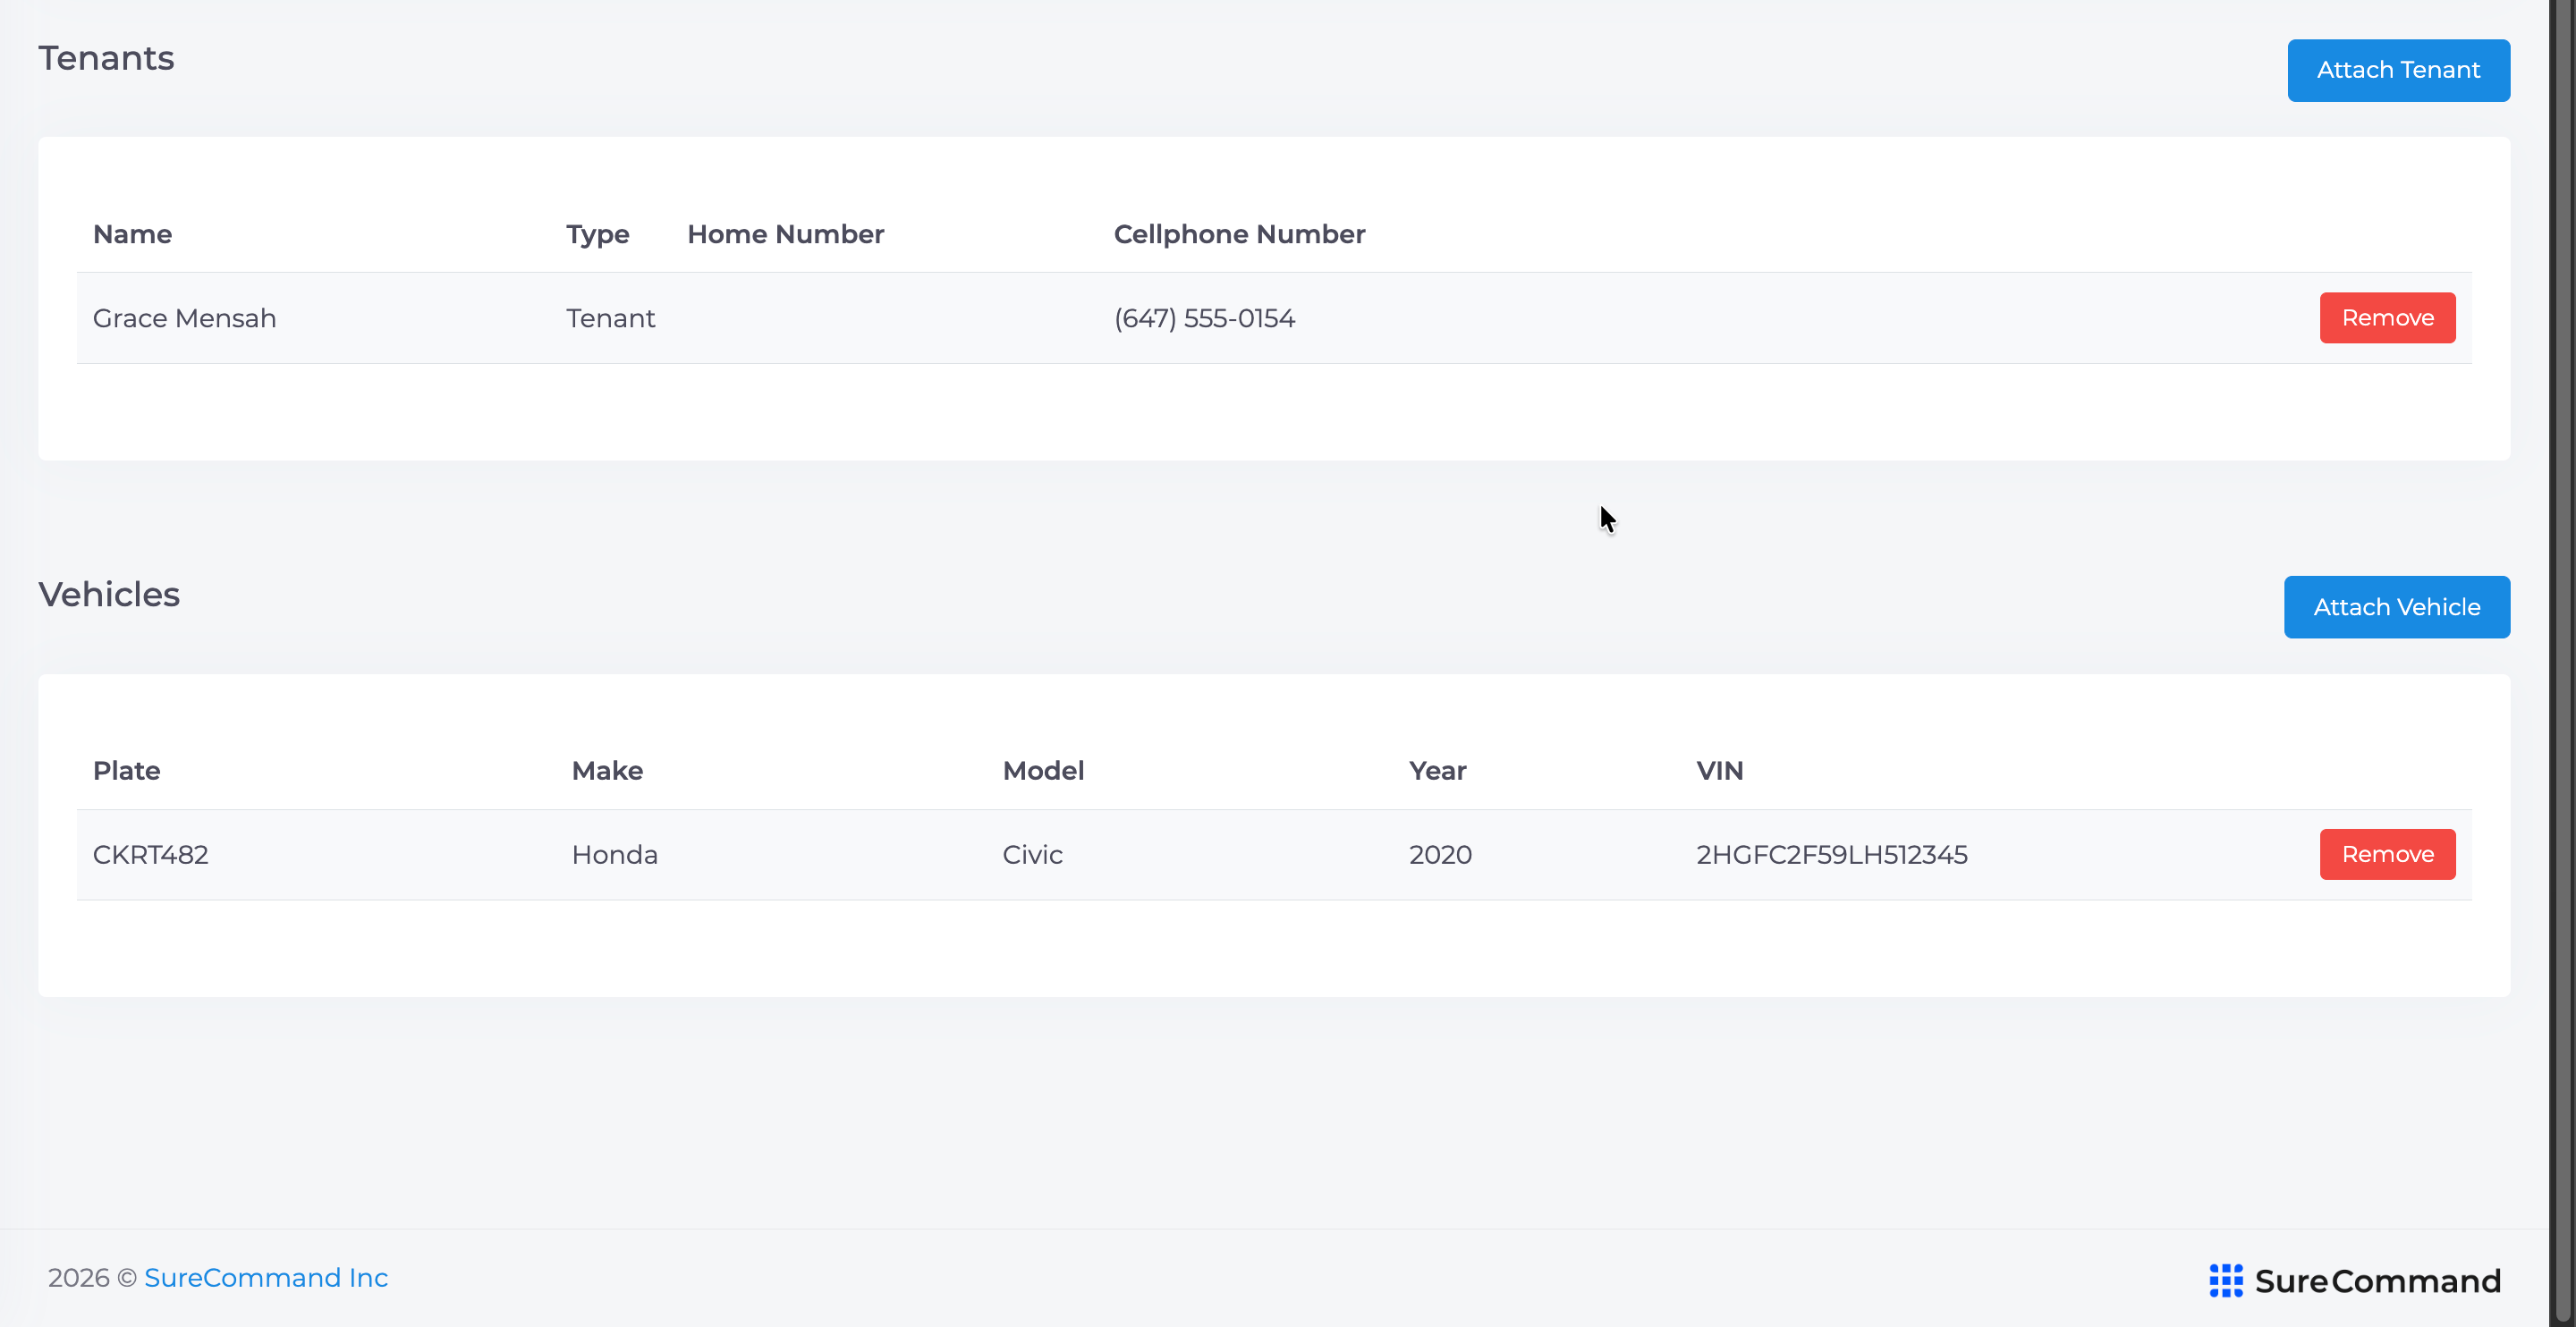
Task: Click the Cellphone Number column header
Action: click(1239, 234)
